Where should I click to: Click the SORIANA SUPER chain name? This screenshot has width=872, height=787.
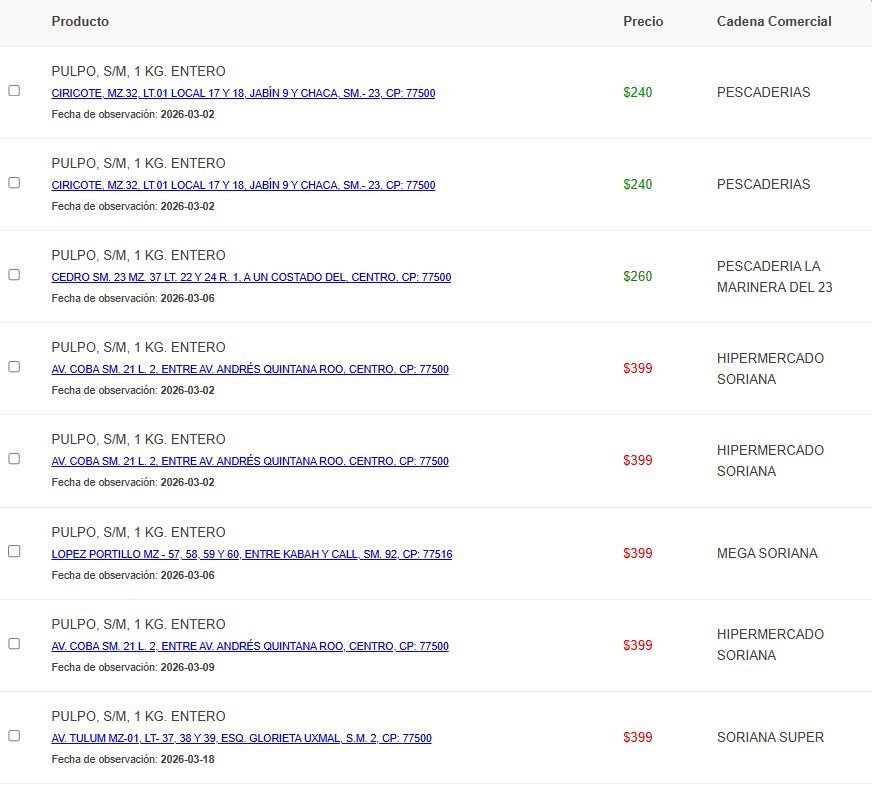click(770, 737)
